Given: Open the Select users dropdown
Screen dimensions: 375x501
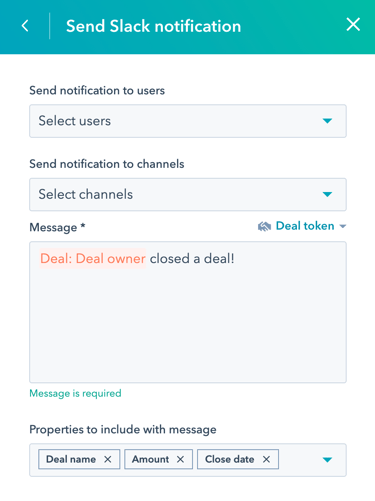Looking at the screenshot, I should (188, 121).
